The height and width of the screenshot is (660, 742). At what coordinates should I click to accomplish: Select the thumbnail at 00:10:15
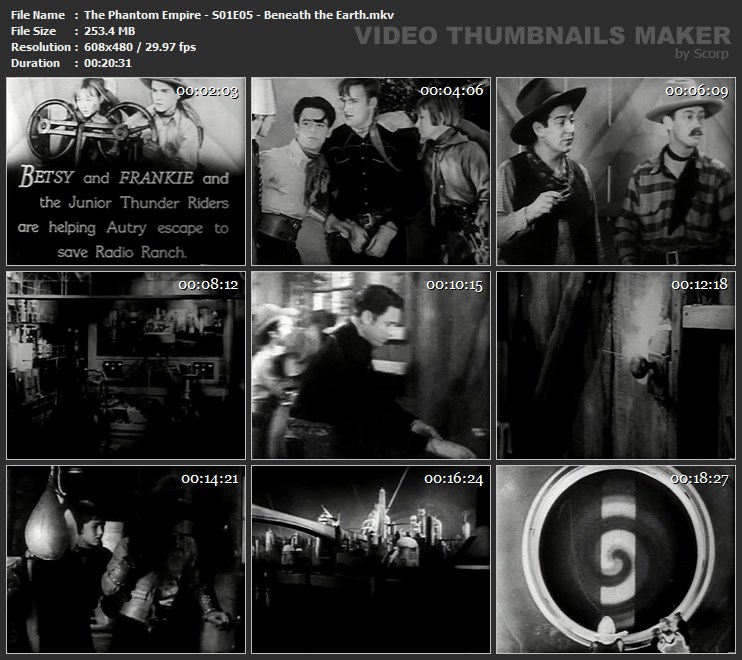point(371,365)
